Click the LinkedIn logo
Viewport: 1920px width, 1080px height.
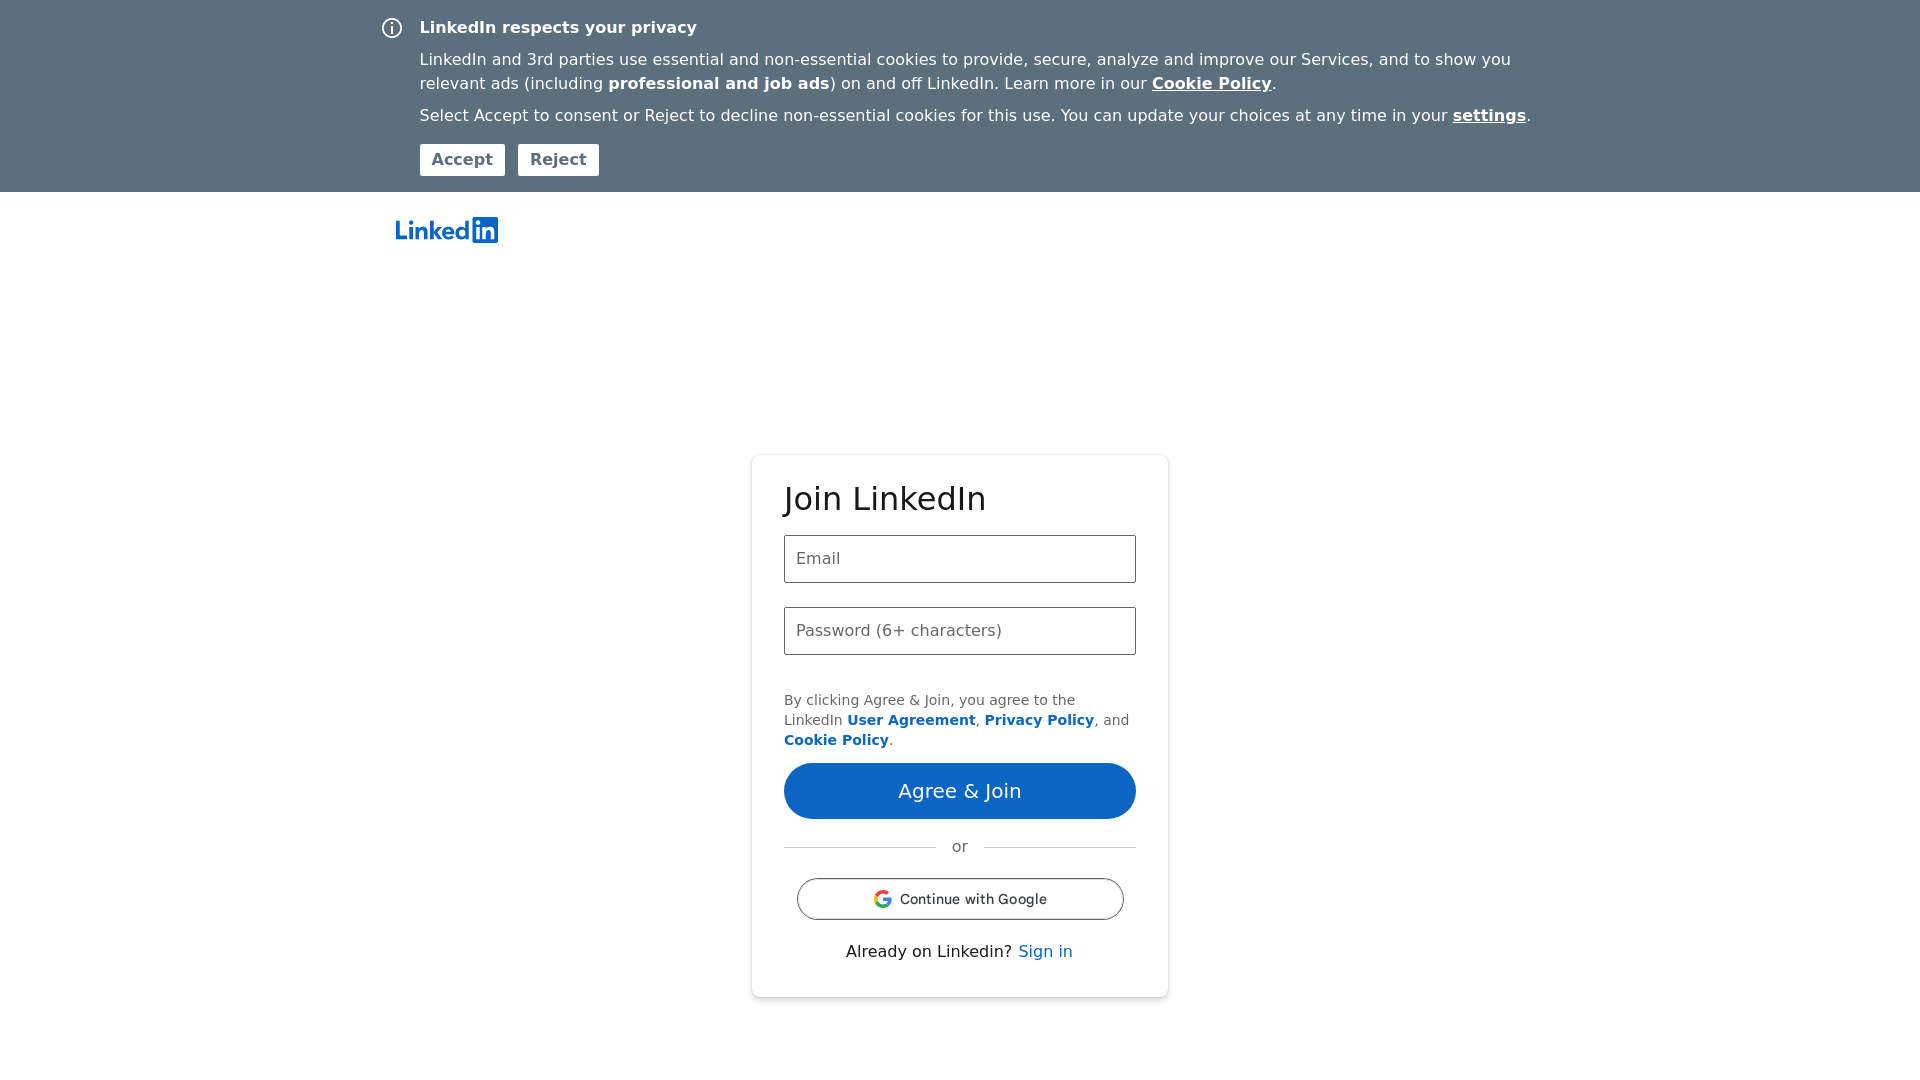pyautogui.click(x=446, y=230)
